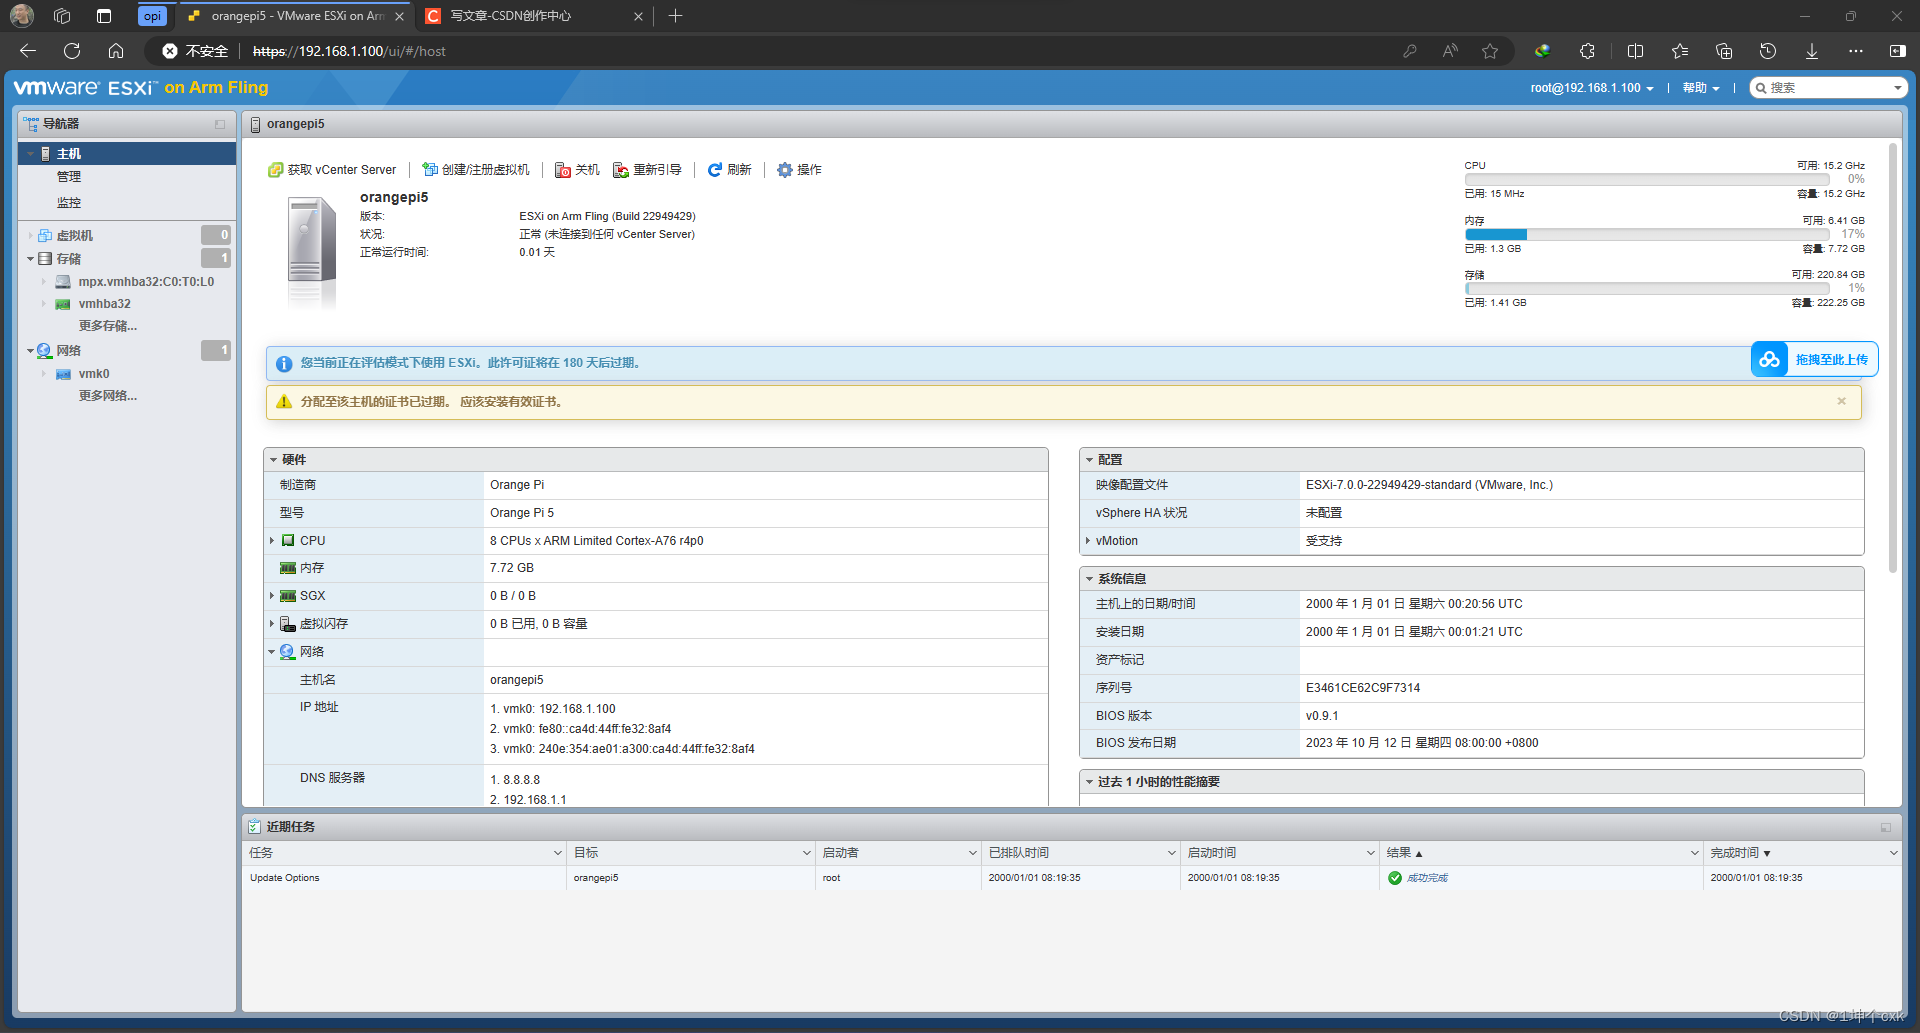Viewport: 1920px width, 1033px height.
Task: Select the vmk0 network adapter
Action: click(x=93, y=373)
